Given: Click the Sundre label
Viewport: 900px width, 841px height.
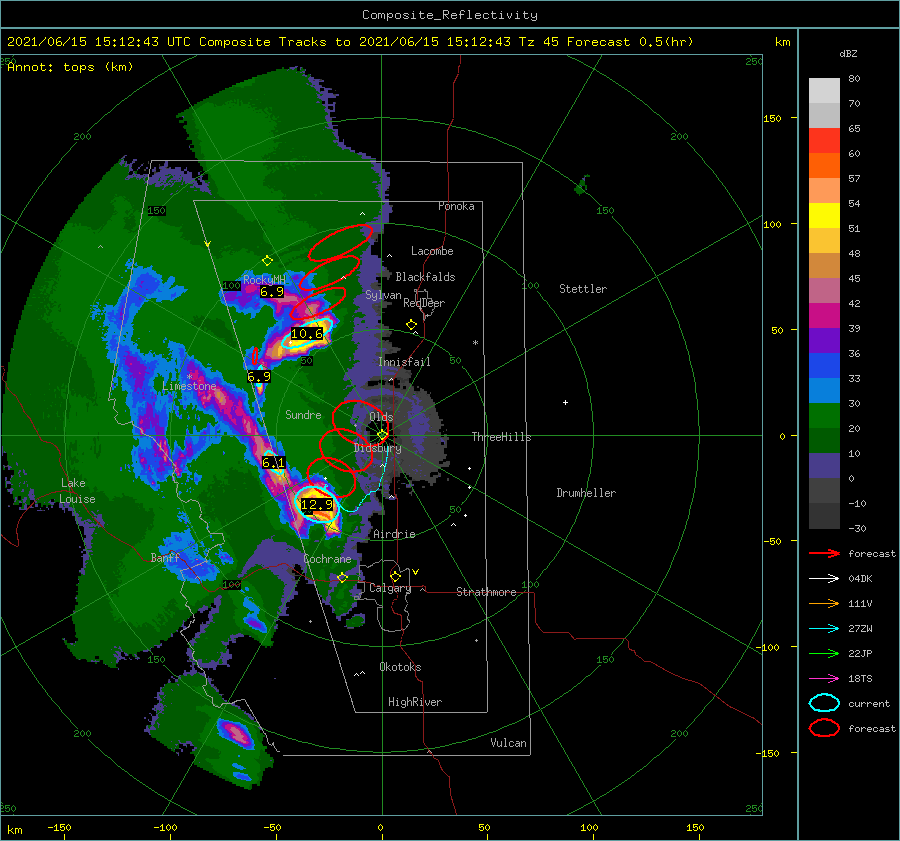Looking at the screenshot, I should point(303,414).
